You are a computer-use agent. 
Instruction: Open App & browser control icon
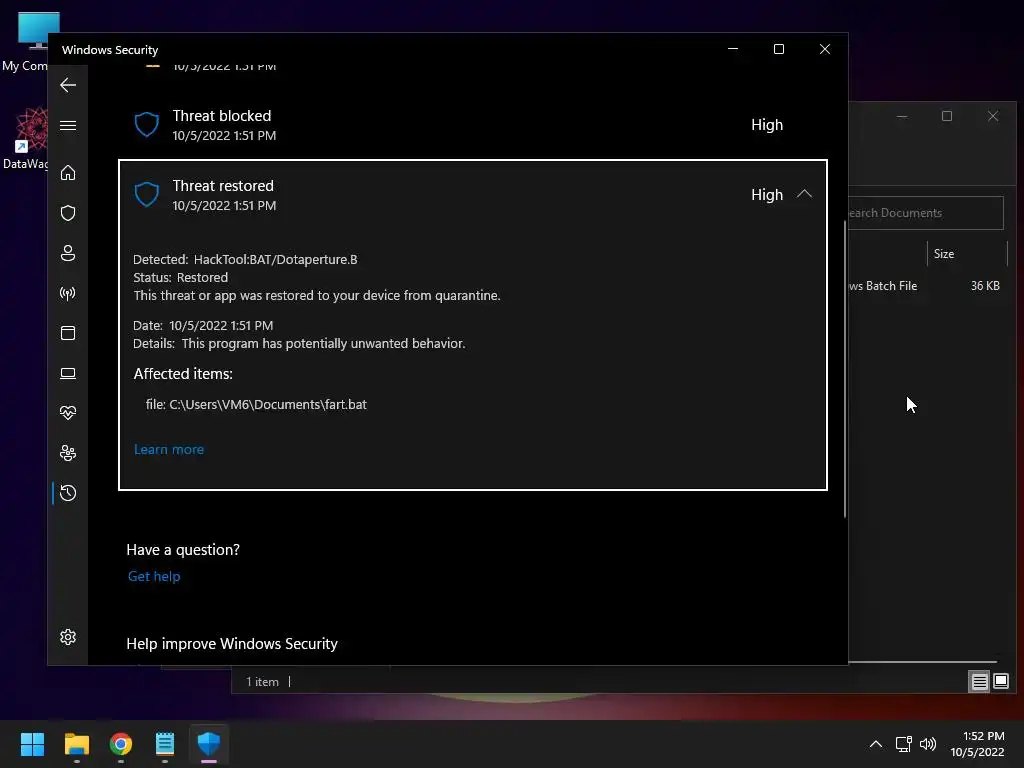point(68,333)
